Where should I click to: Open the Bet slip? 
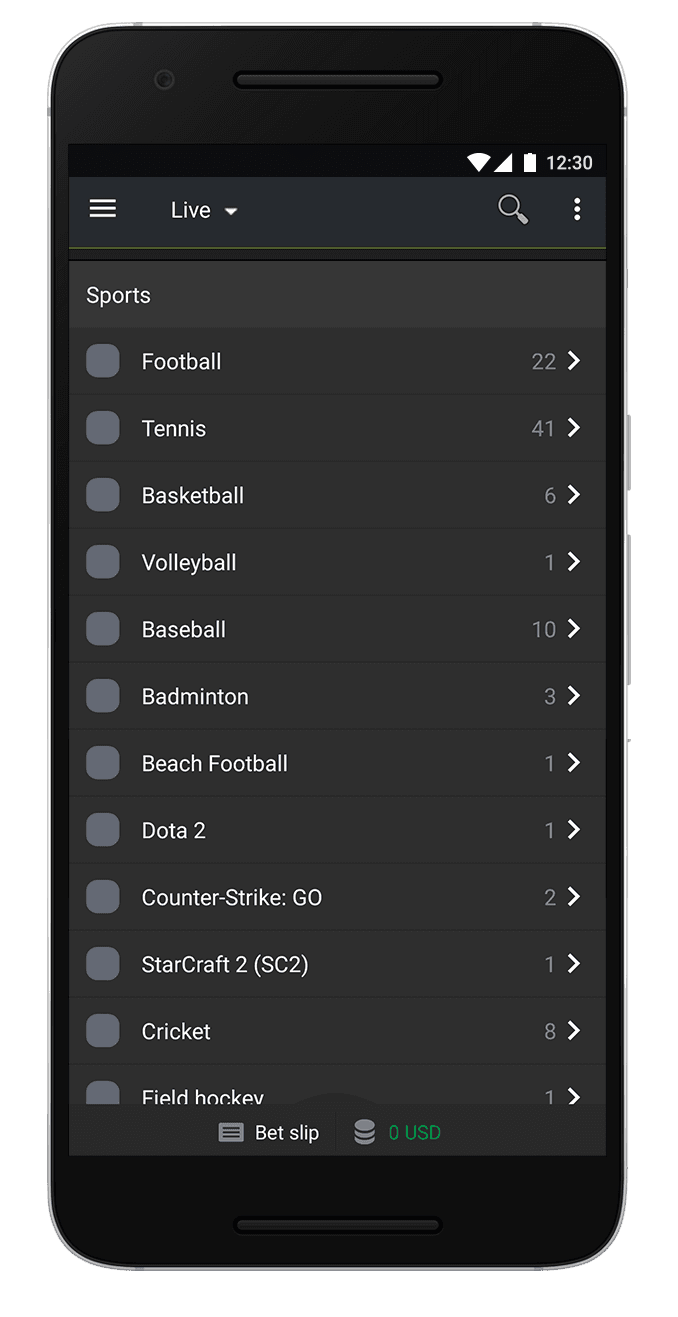[287, 1133]
